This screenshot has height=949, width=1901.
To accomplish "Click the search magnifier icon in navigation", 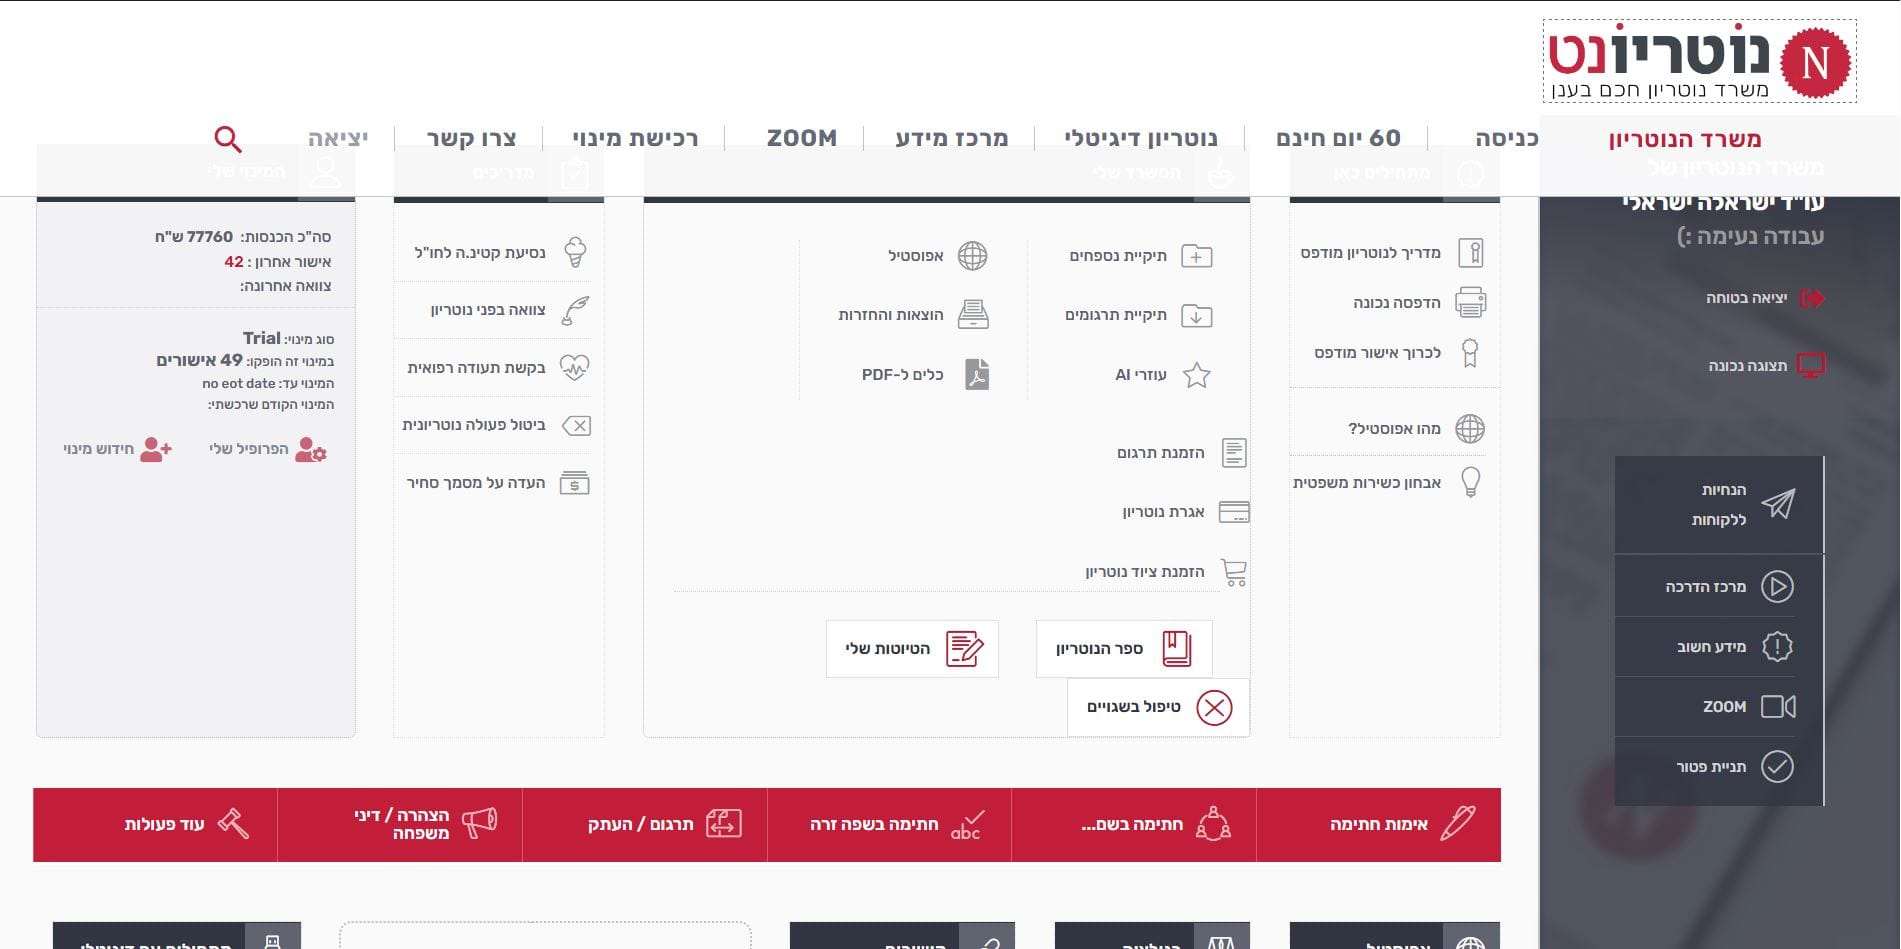I will pyautogui.click(x=228, y=139).
